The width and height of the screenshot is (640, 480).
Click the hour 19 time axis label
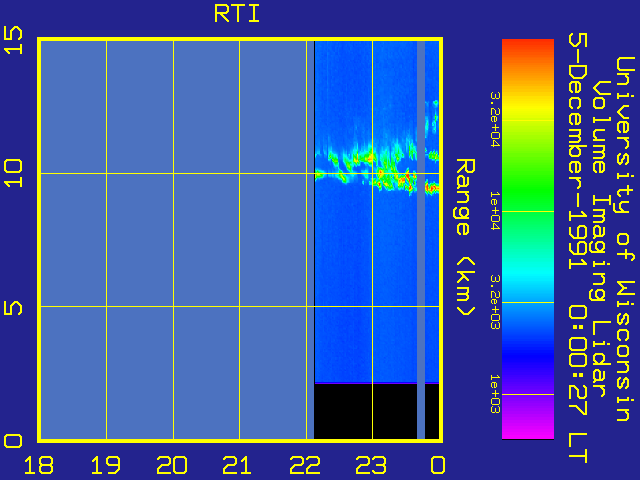106,465
